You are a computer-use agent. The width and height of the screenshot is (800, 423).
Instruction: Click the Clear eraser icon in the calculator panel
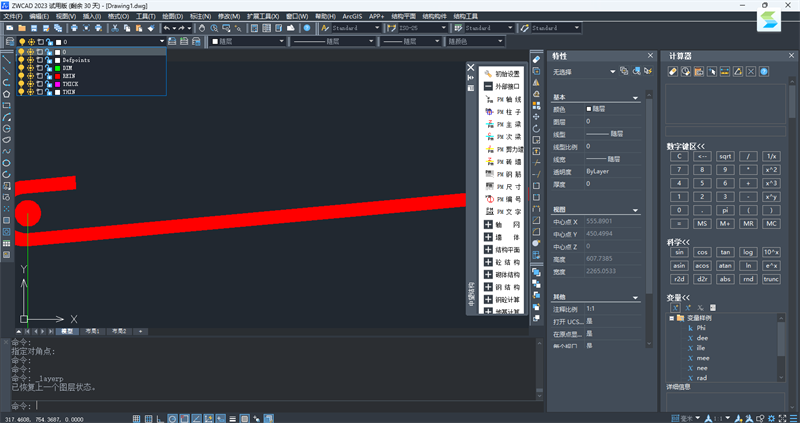tap(672, 72)
